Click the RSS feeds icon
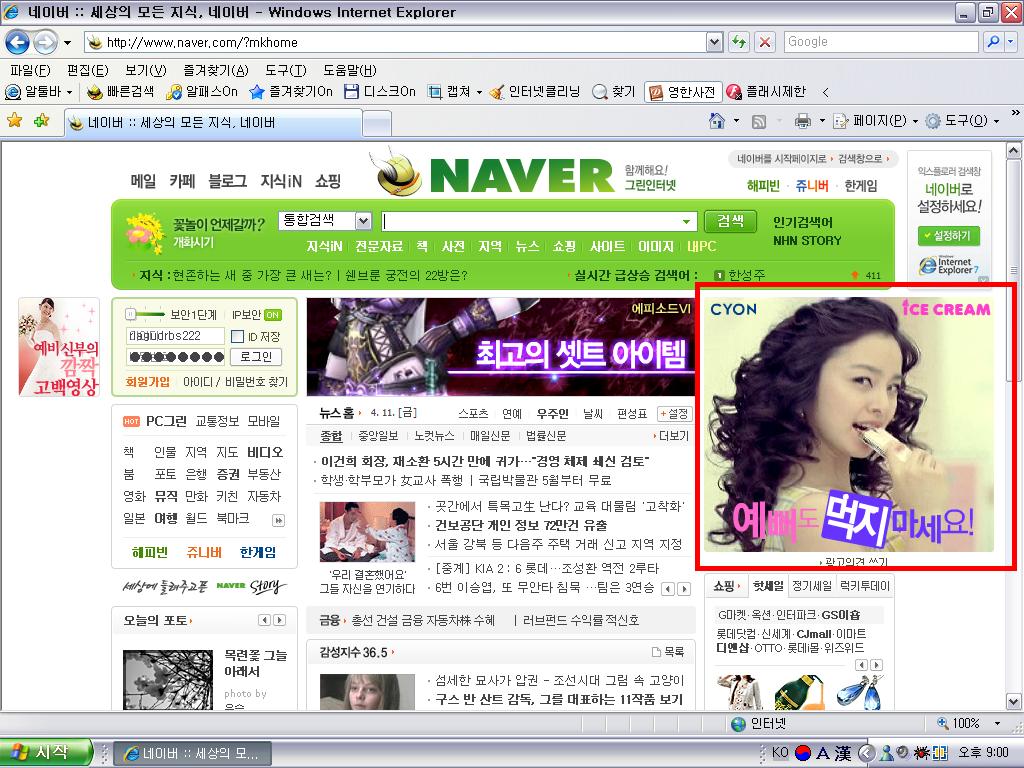This screenshot has height=768, width=1024. 759,121
